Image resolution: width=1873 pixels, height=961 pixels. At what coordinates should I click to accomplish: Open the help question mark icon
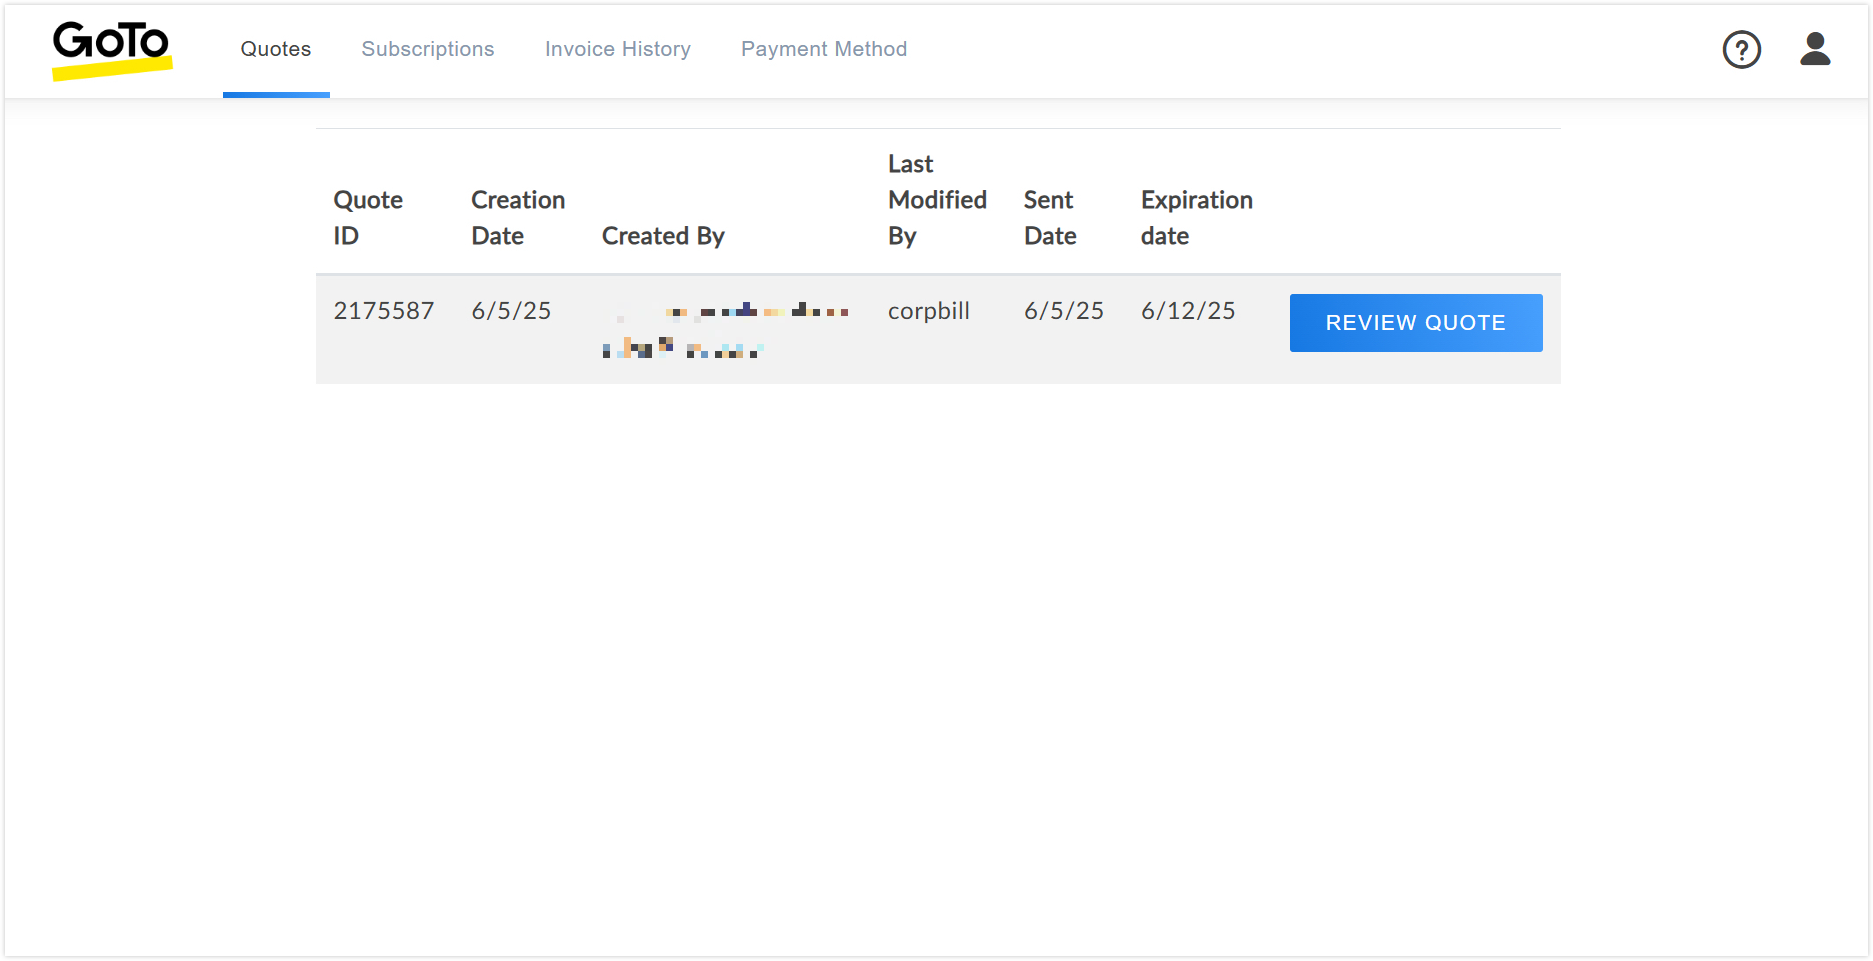pos(1741,49)
